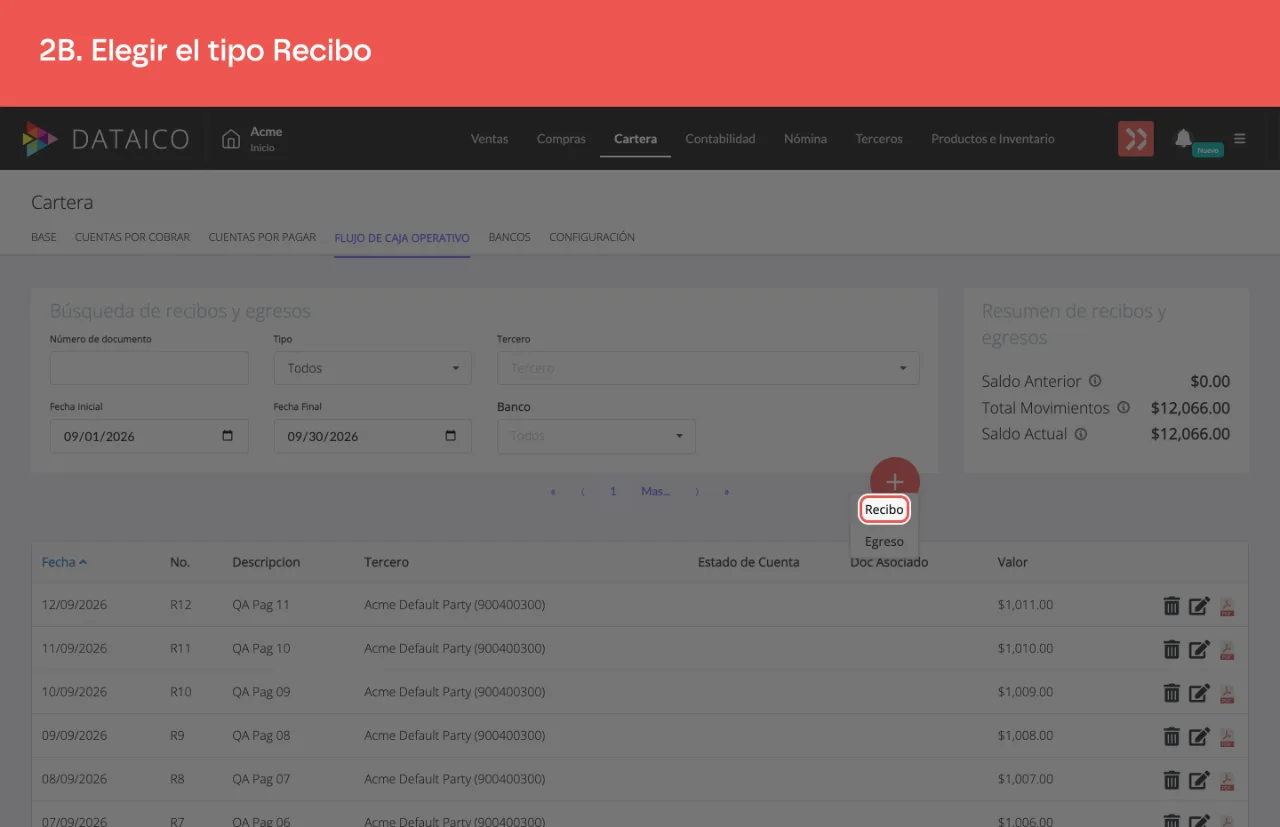Open PDF for receipt R11
Viewport: 1280px width, 827px height.
(1227, 650)
